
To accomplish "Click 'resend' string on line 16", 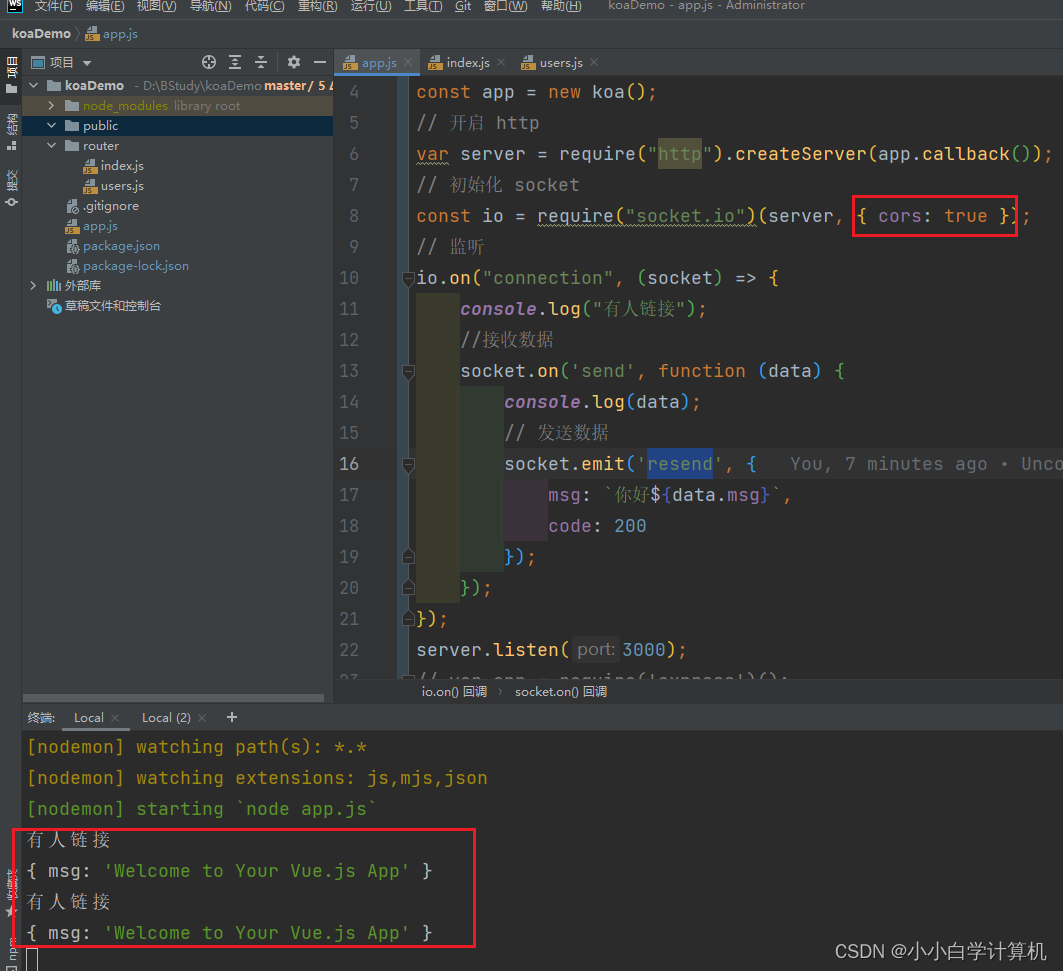I will [679, 464].
